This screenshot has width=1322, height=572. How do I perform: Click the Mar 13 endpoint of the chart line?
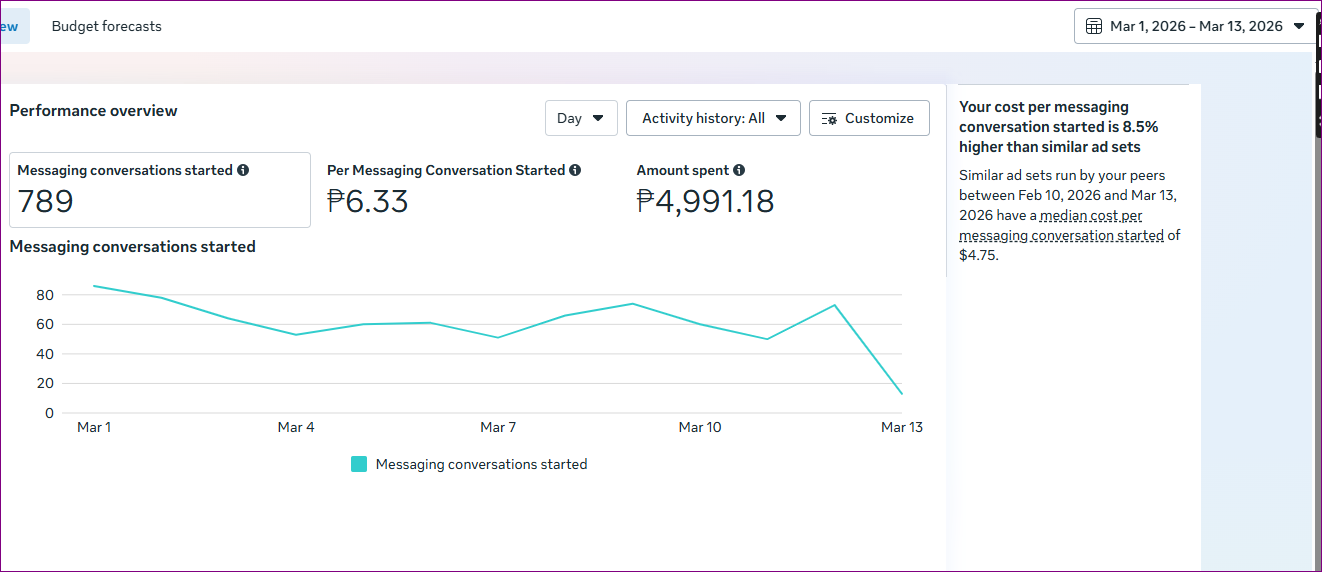coord(901,394)
